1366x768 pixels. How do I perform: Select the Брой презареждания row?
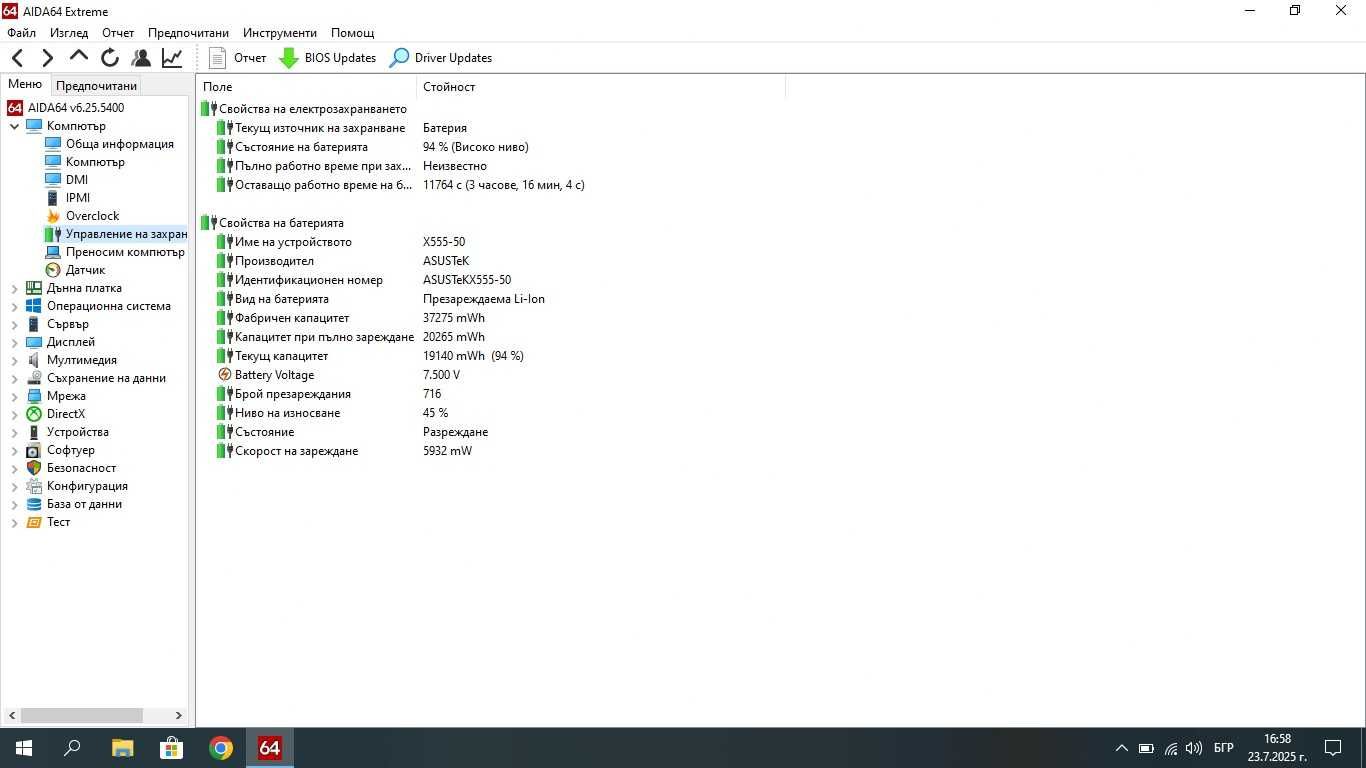click(329, 394)
